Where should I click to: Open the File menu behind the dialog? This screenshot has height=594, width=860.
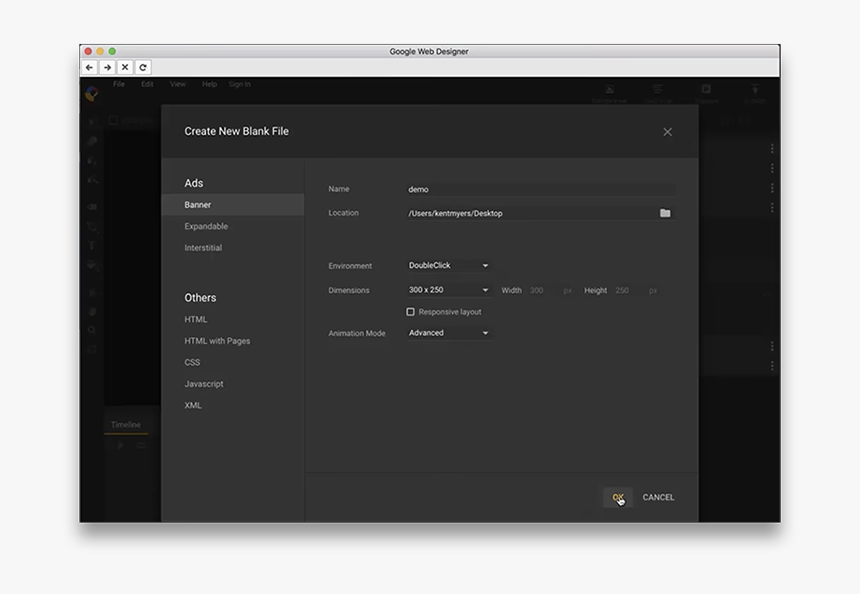pos(119,84)
